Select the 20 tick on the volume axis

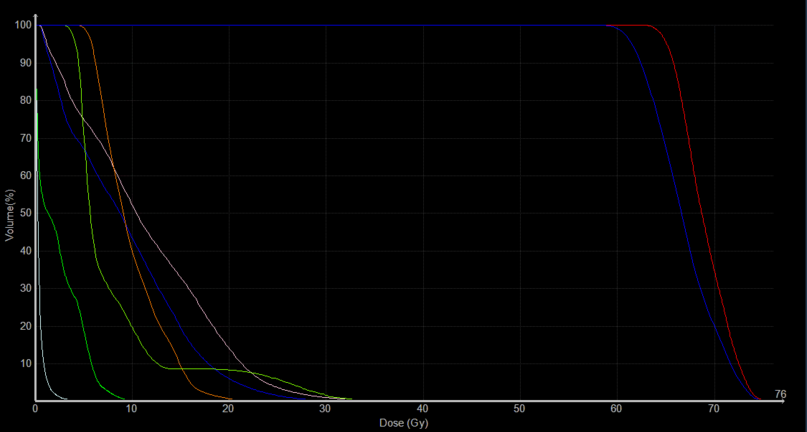point(24,326)
